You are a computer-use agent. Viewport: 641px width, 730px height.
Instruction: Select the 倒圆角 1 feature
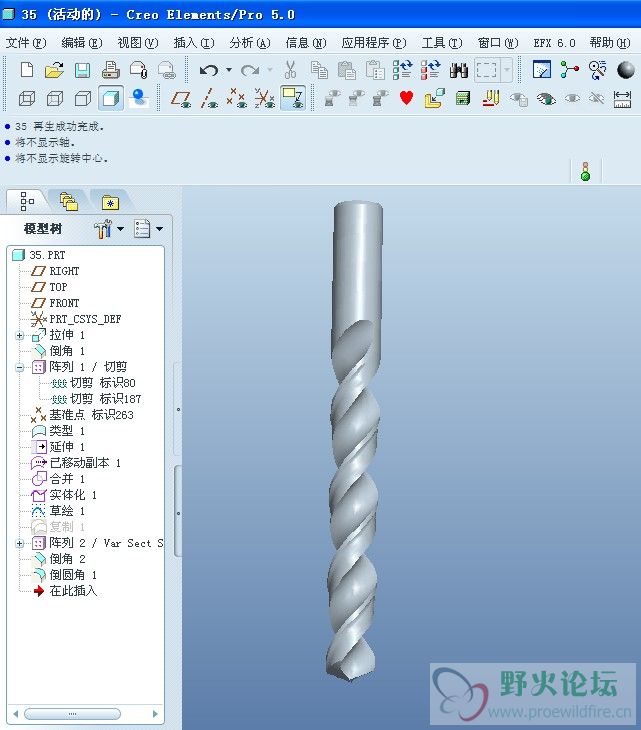(x=73, y=575)
